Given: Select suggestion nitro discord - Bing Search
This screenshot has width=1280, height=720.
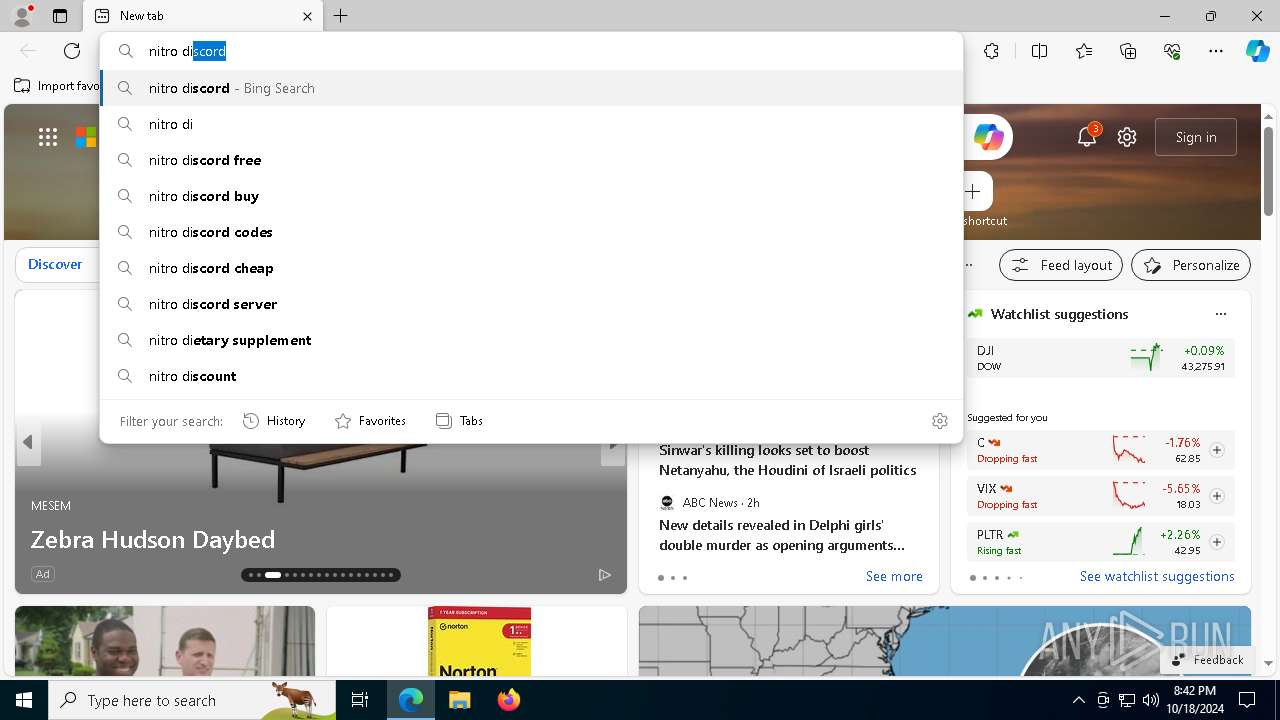Looking at the screenshot, I should click(532, 88).
